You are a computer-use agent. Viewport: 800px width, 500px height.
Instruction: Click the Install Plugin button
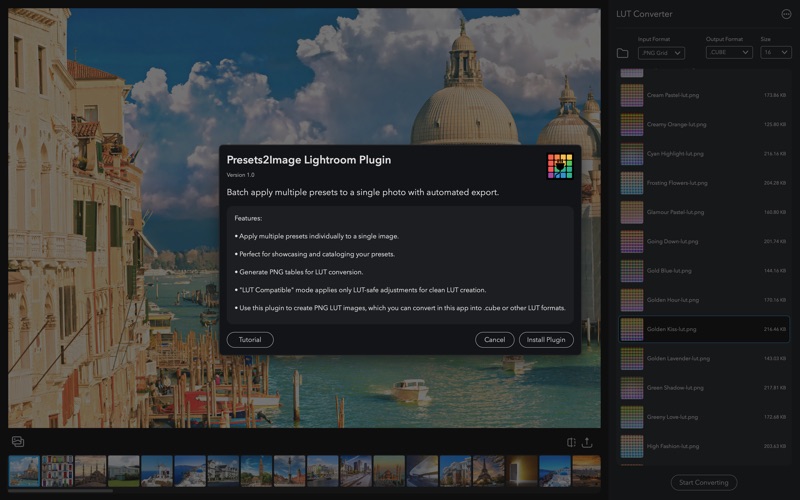coord(546,340)
